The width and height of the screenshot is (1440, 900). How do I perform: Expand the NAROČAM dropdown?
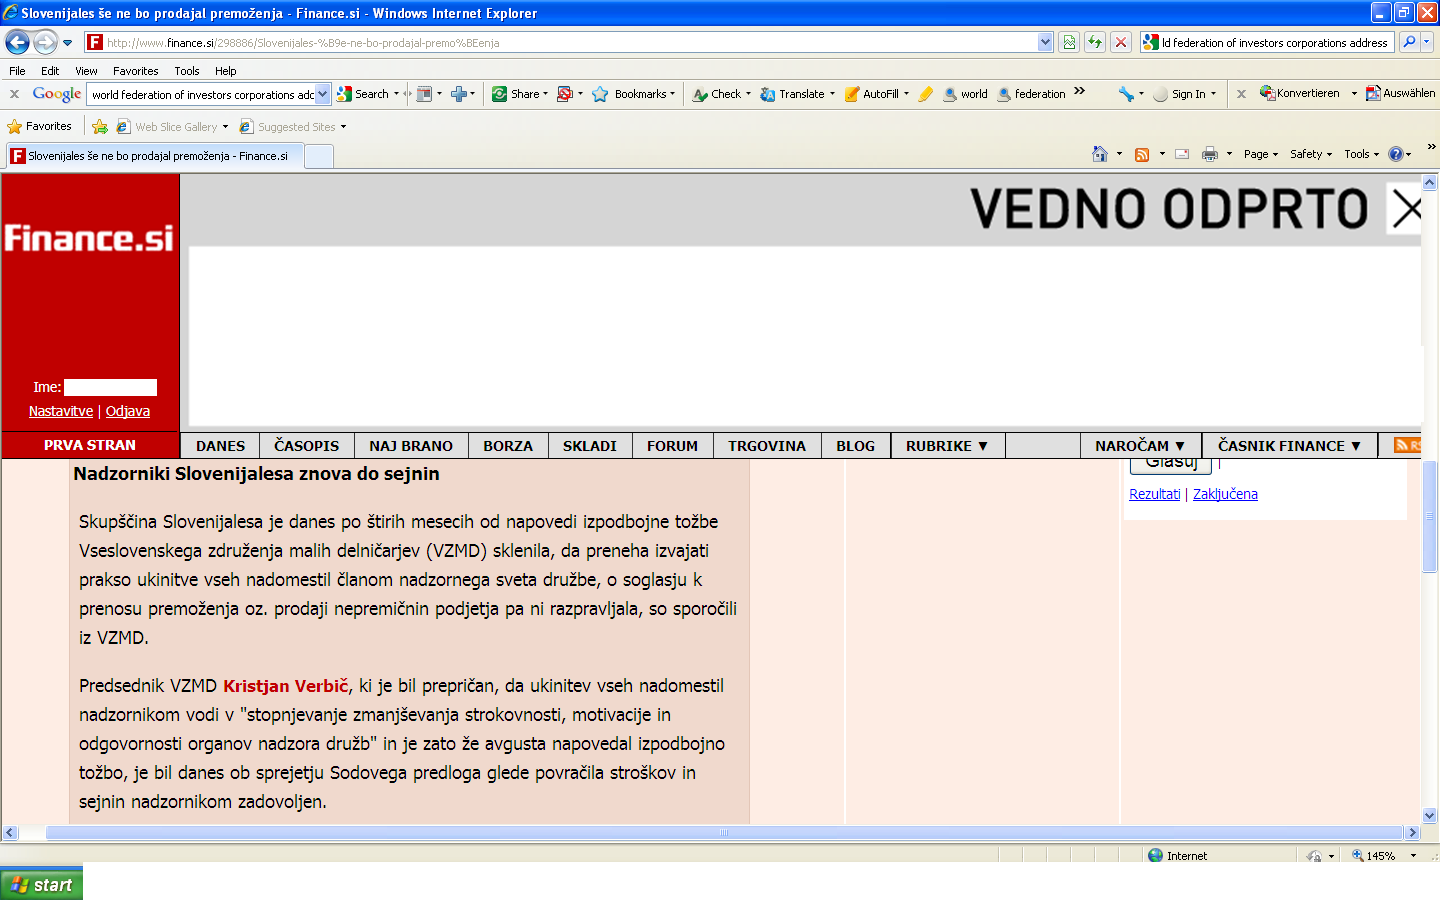pyautogui.click(x=1139, y=446)
